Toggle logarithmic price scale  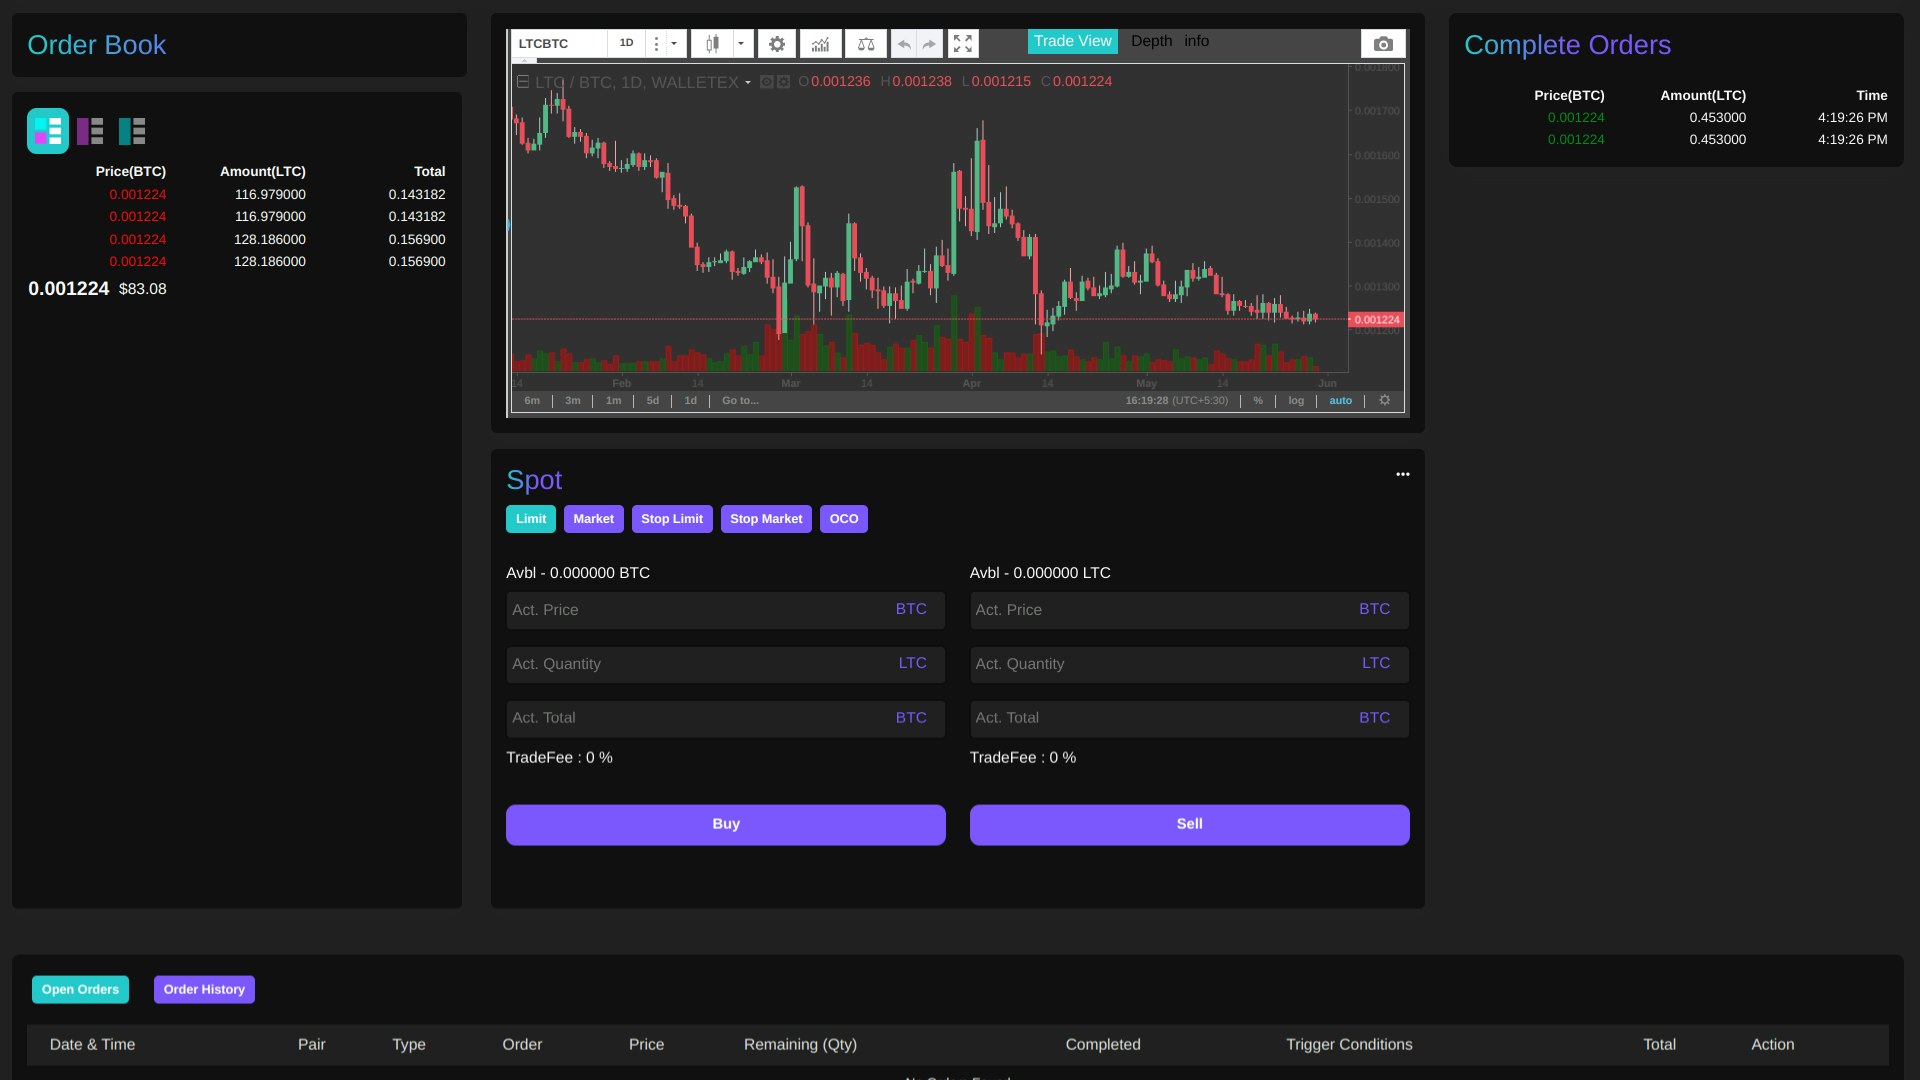tap(1296, 400)
